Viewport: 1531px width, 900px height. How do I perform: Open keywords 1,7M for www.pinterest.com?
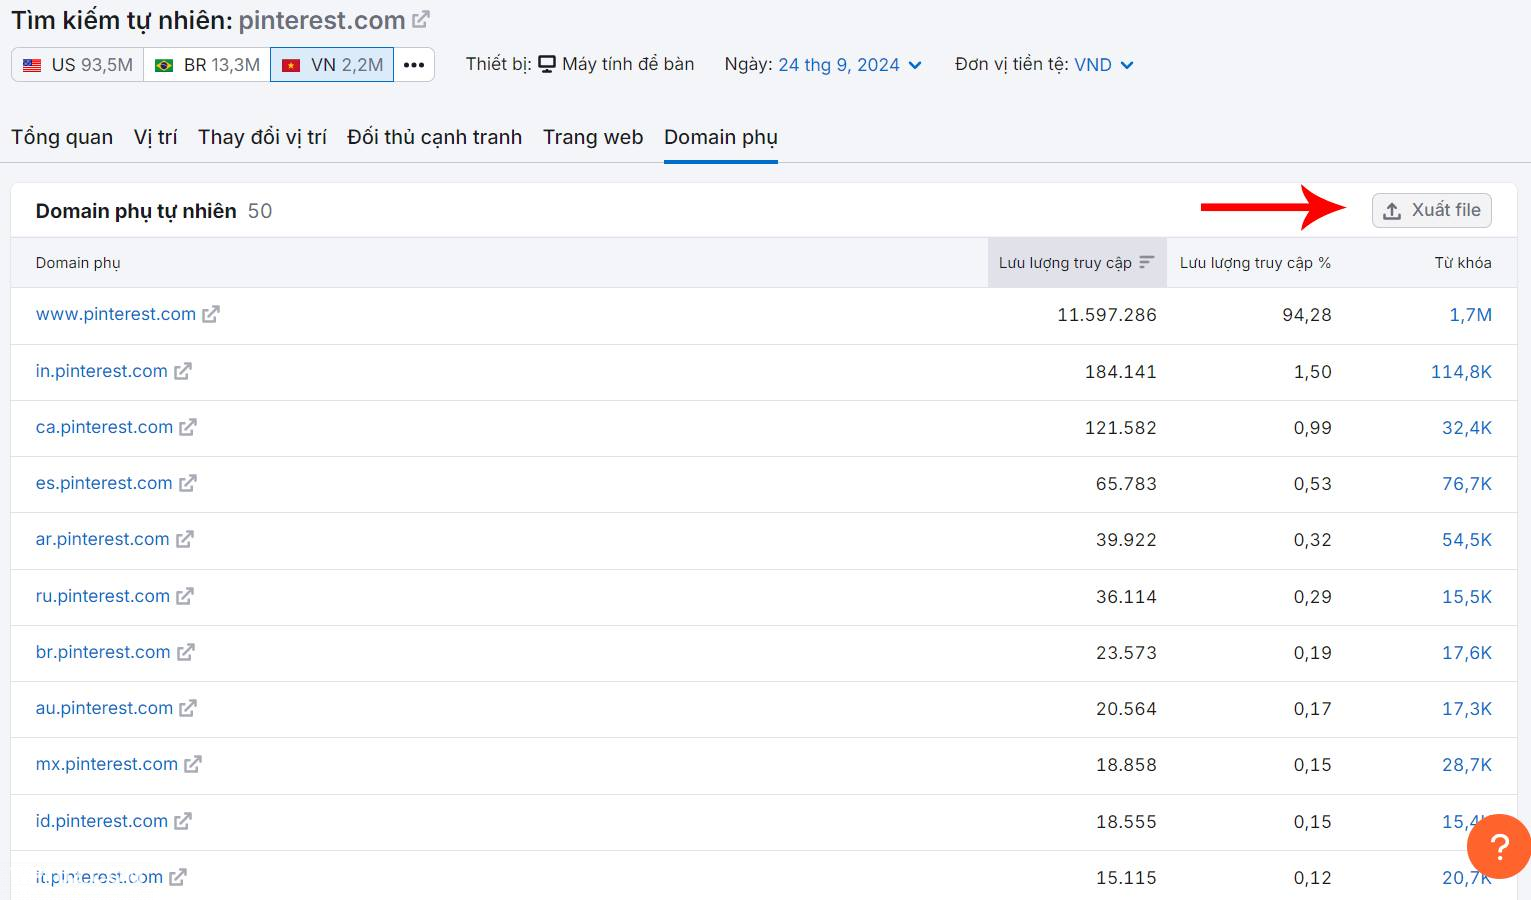pyautogui.click(x=1471, y=315)
